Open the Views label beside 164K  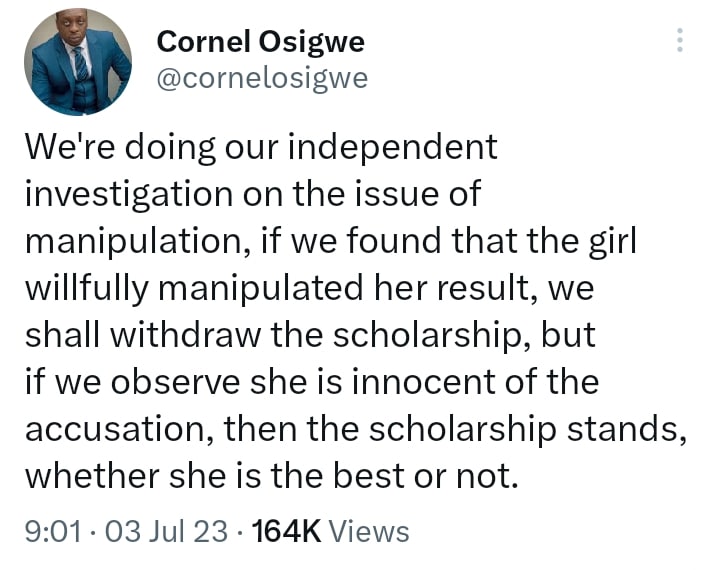pyautogui.click(x=369, y=531)
